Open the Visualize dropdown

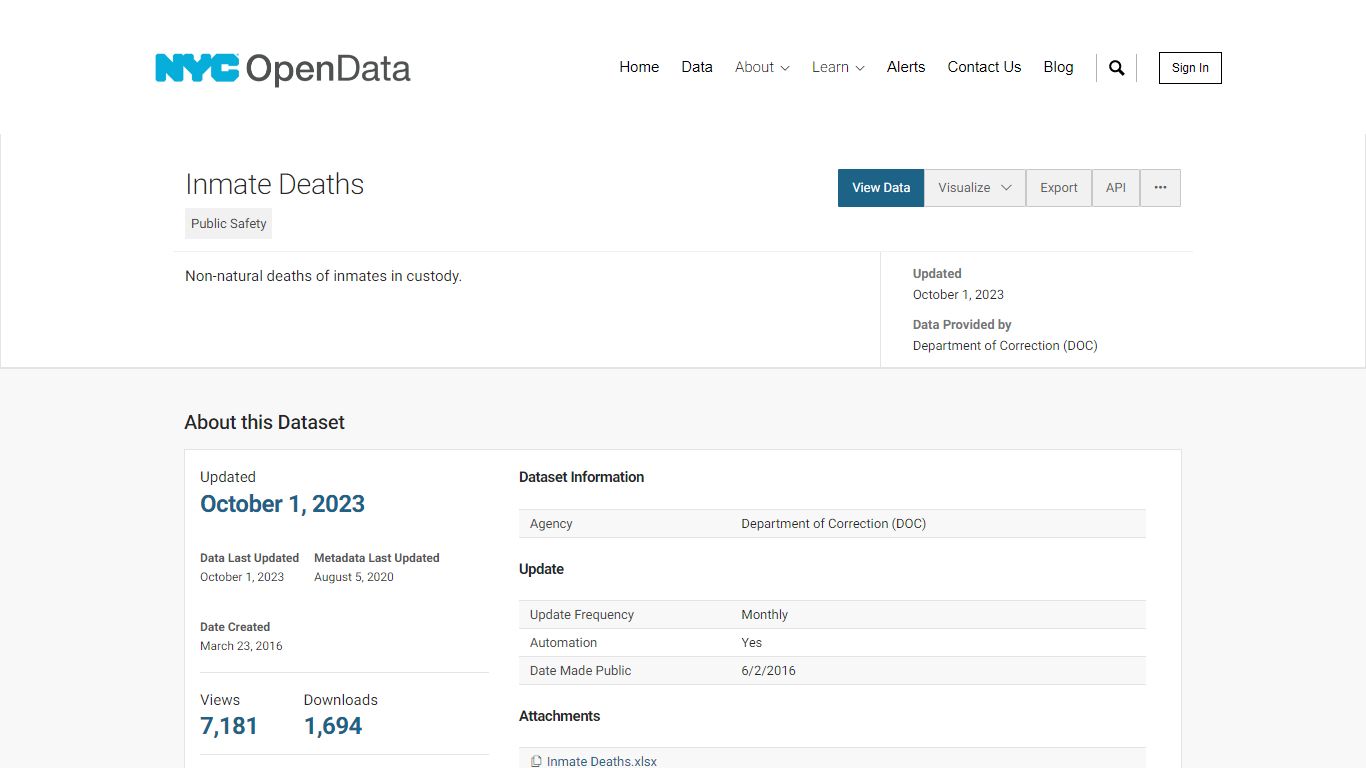coord(975,188)
